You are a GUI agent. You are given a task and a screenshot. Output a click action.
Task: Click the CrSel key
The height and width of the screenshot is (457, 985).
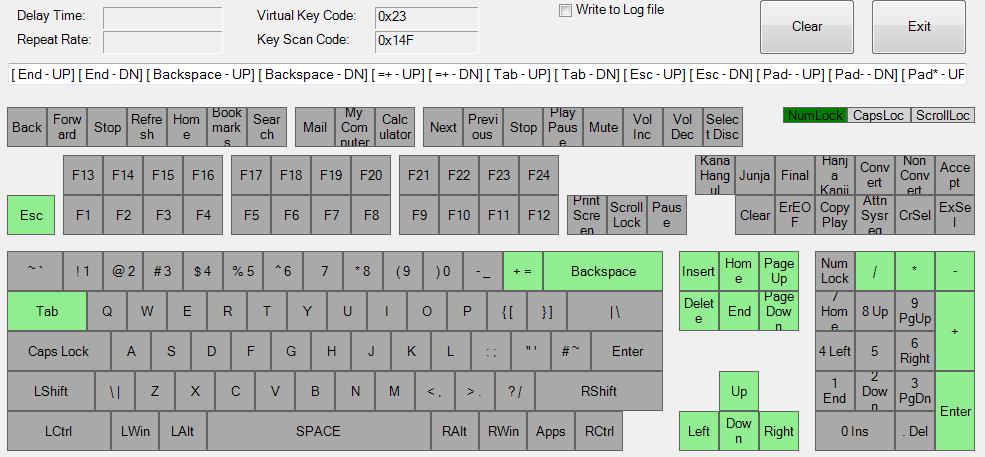pyautogui.click(x=915, y=215)
